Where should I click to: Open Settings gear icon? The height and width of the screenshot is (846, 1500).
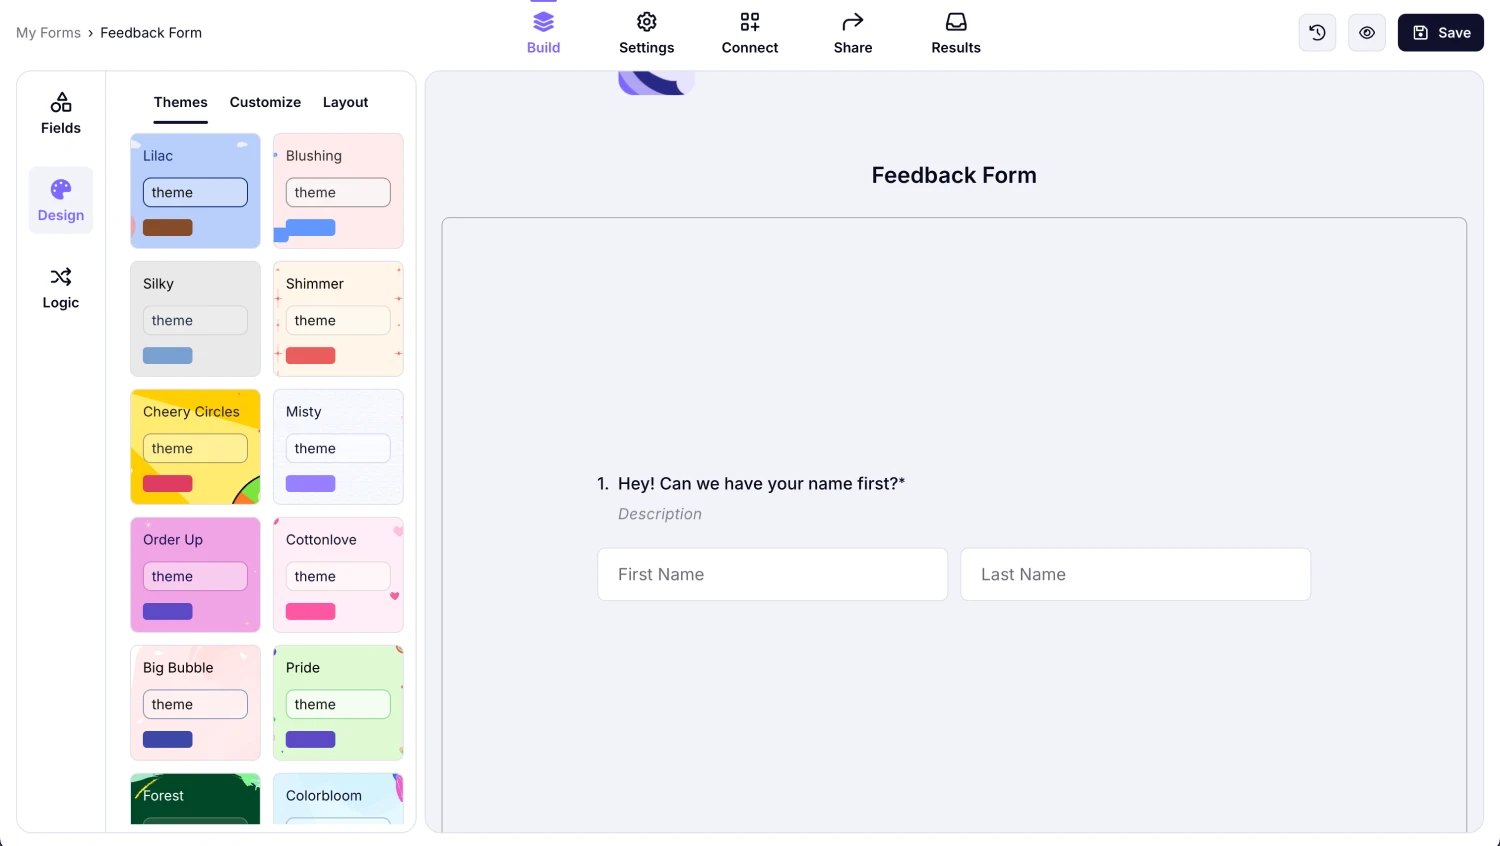point(647,22)
